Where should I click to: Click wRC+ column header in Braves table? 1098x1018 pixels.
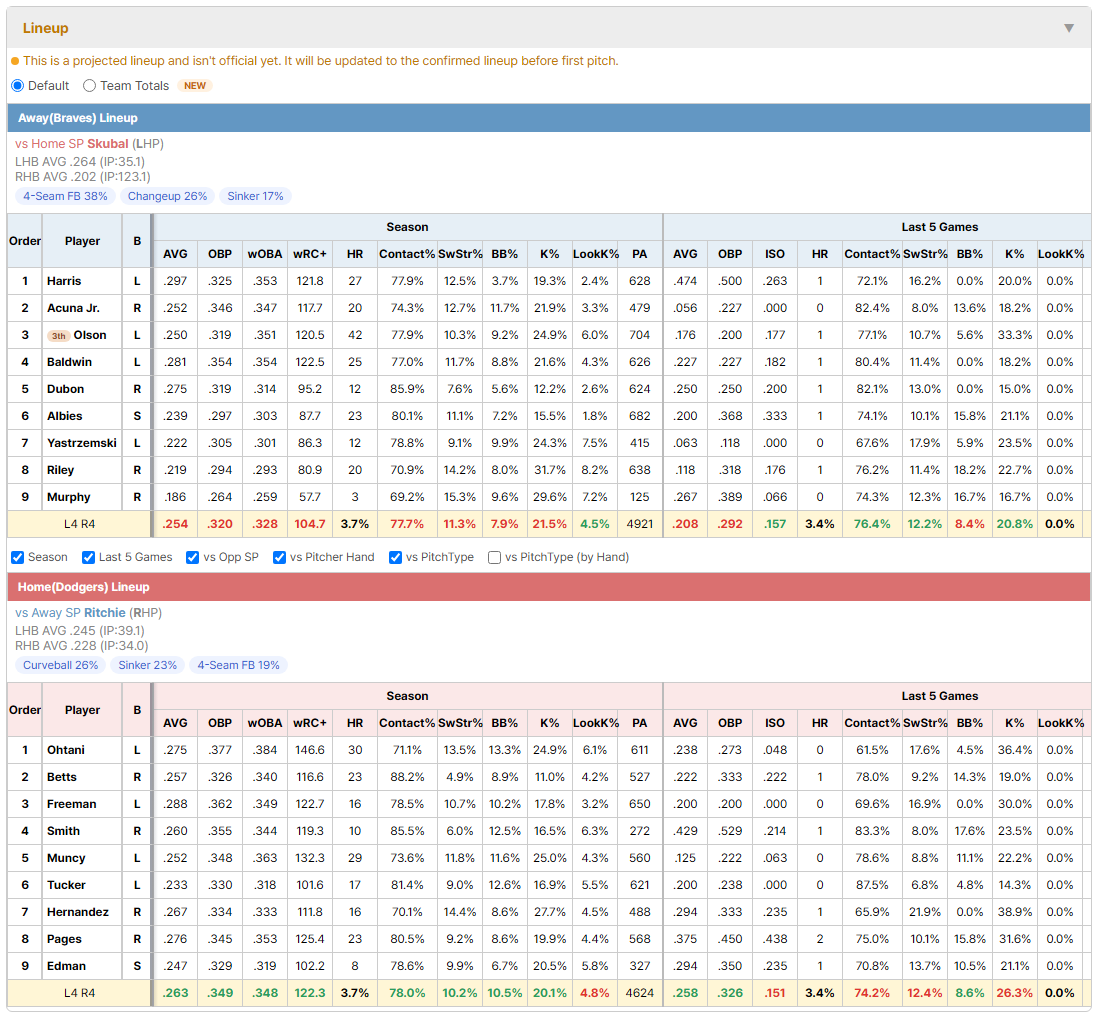[310, 254]
